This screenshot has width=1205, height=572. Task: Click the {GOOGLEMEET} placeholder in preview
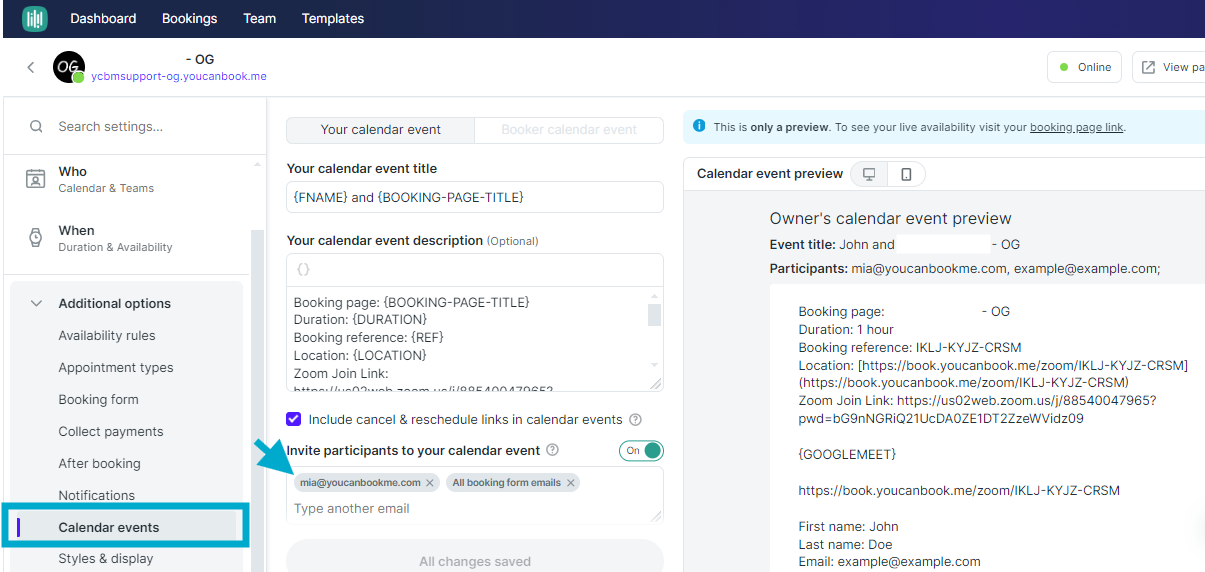pyautogui.click(x=847, y=455)
